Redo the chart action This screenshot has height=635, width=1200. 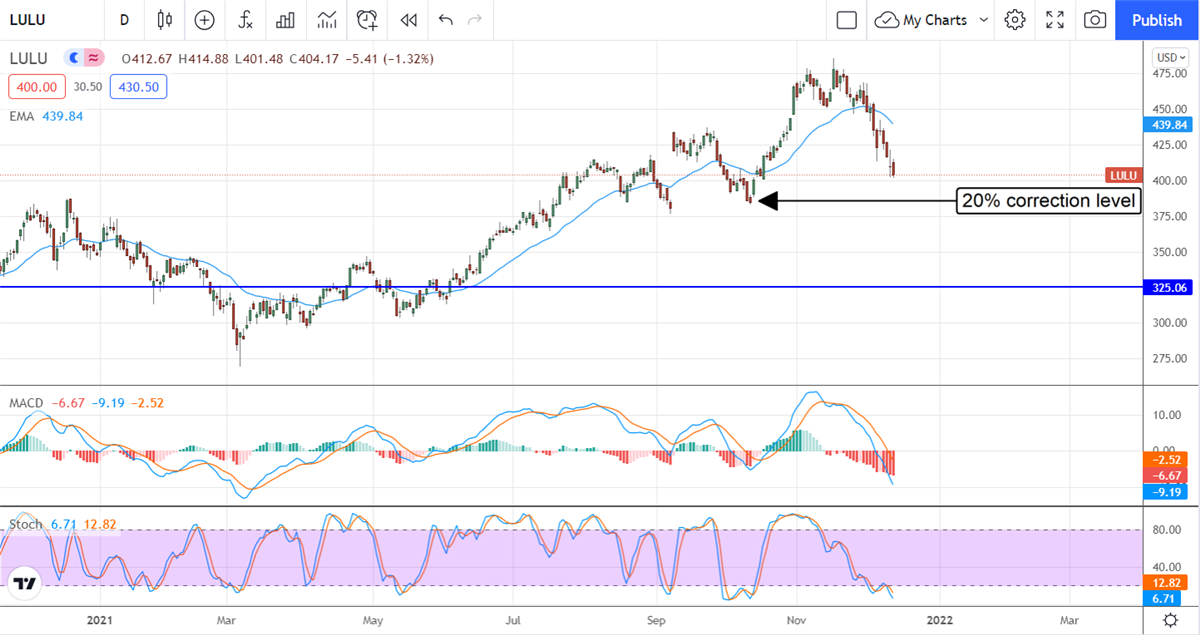[474, 20]
